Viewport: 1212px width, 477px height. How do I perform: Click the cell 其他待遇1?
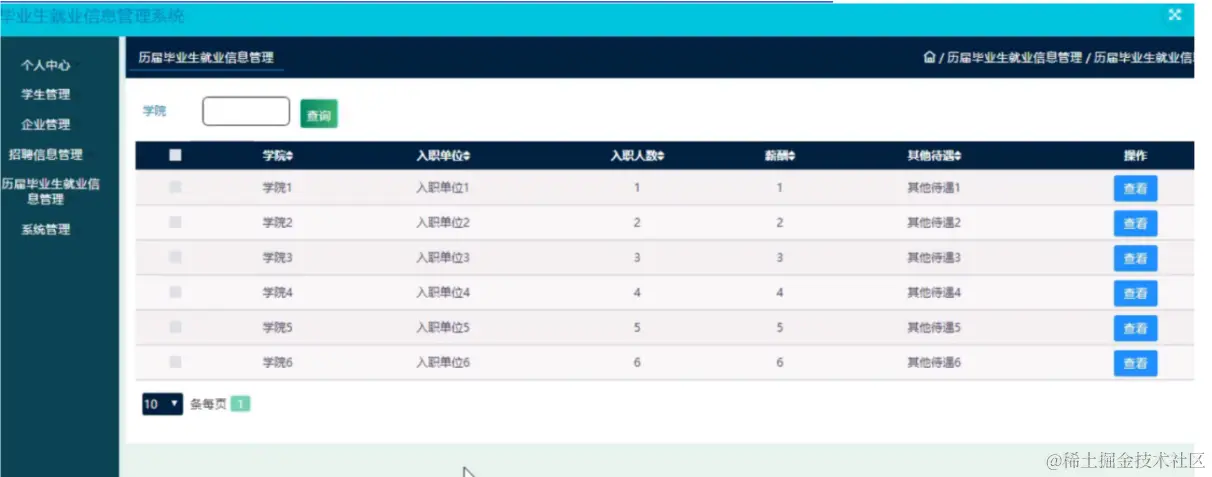(934, 187)
